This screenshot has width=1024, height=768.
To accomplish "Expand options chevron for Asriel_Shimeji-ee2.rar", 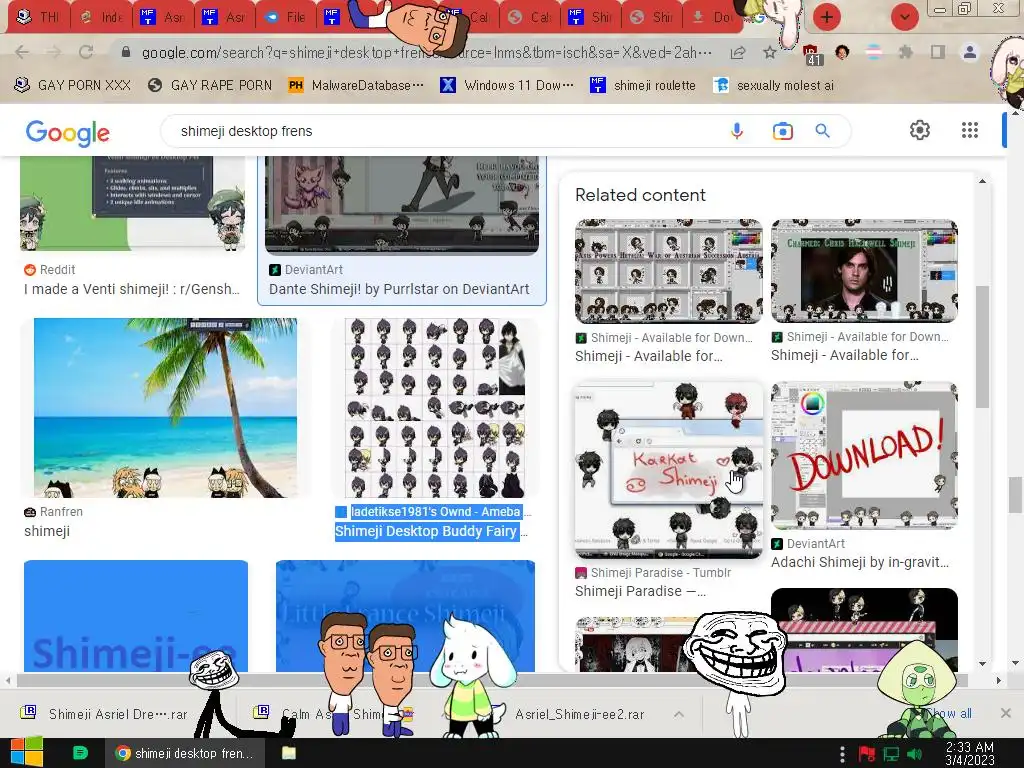I will 679,714.
